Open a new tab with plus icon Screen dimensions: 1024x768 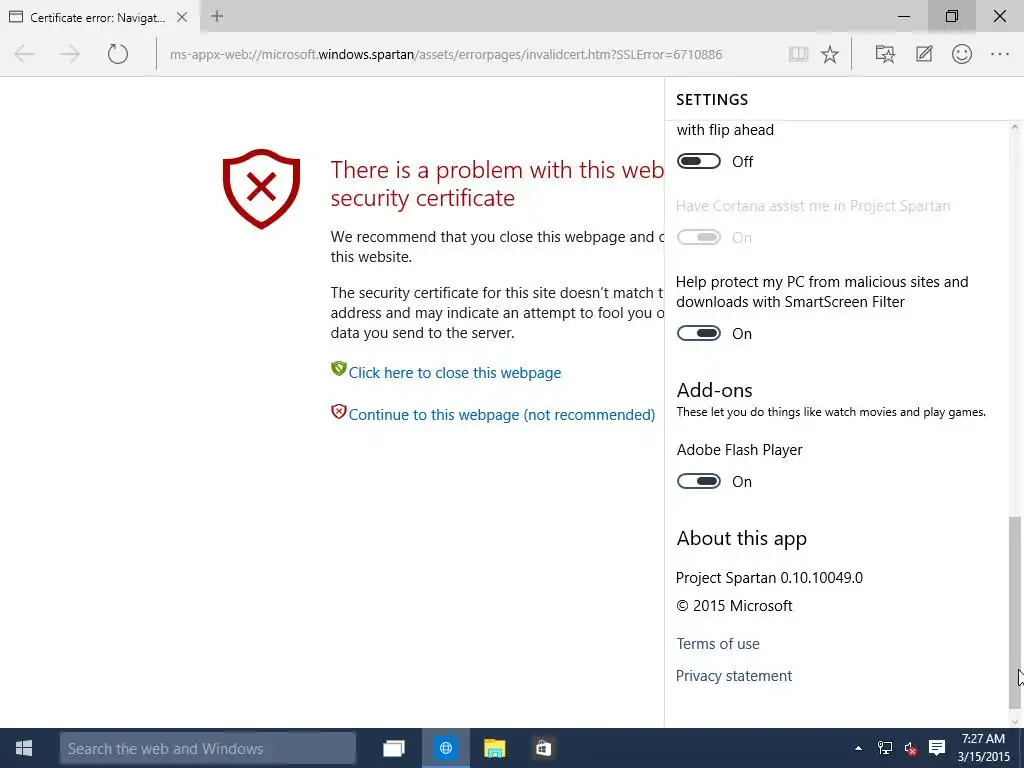(x=217, y=16)
